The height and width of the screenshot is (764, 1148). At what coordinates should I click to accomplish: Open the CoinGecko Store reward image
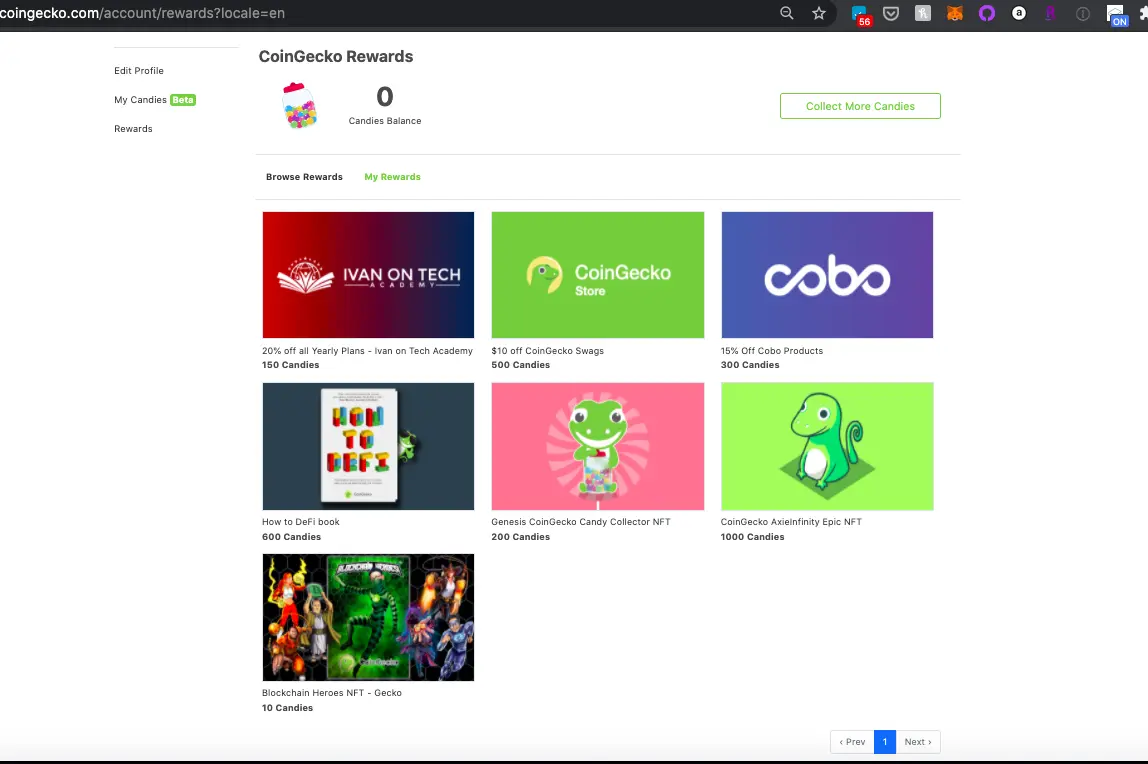pyautogui.click(x=597, y=275)
